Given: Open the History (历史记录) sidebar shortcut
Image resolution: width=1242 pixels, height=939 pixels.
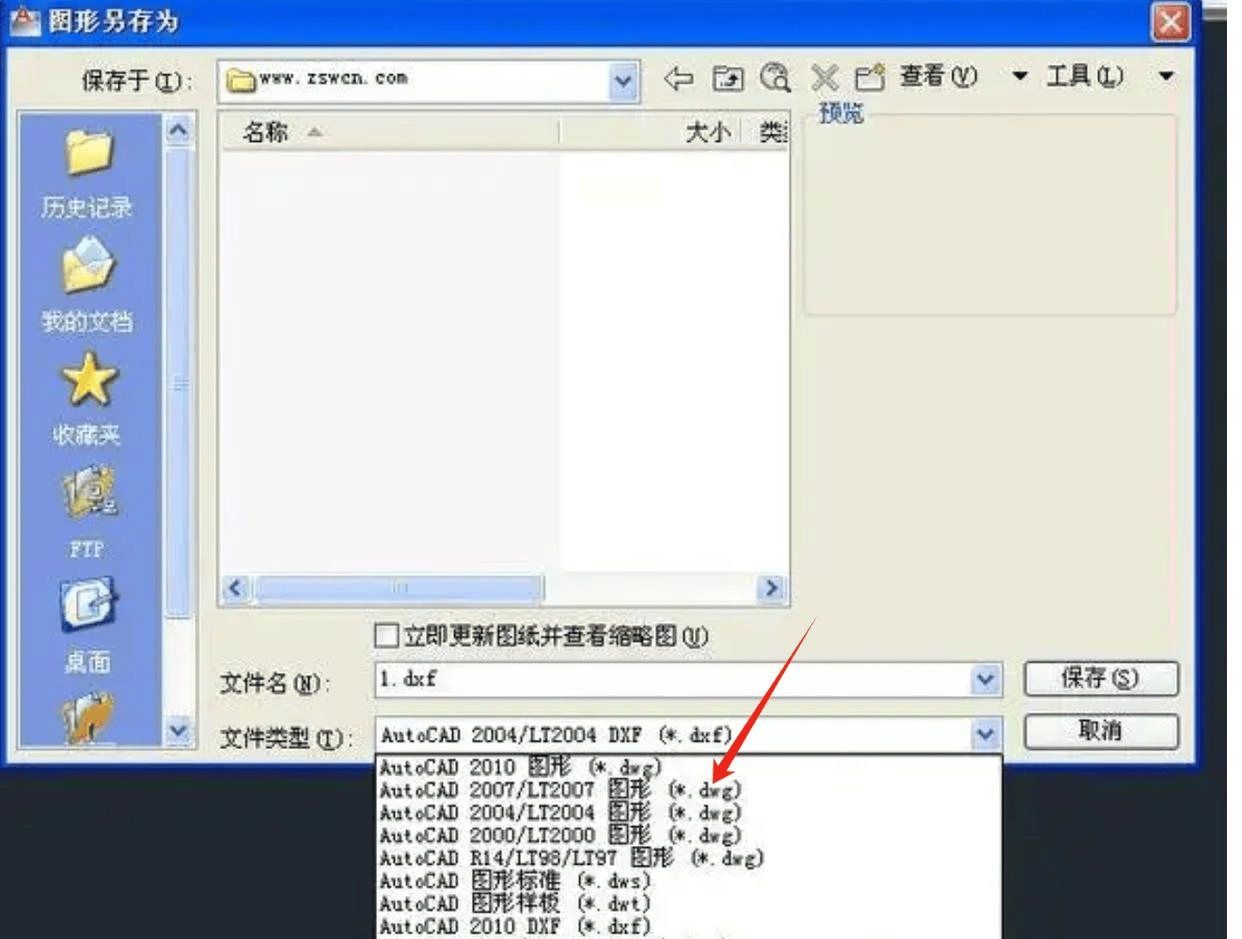Looking at the screenshot, I should coord(86,172).
